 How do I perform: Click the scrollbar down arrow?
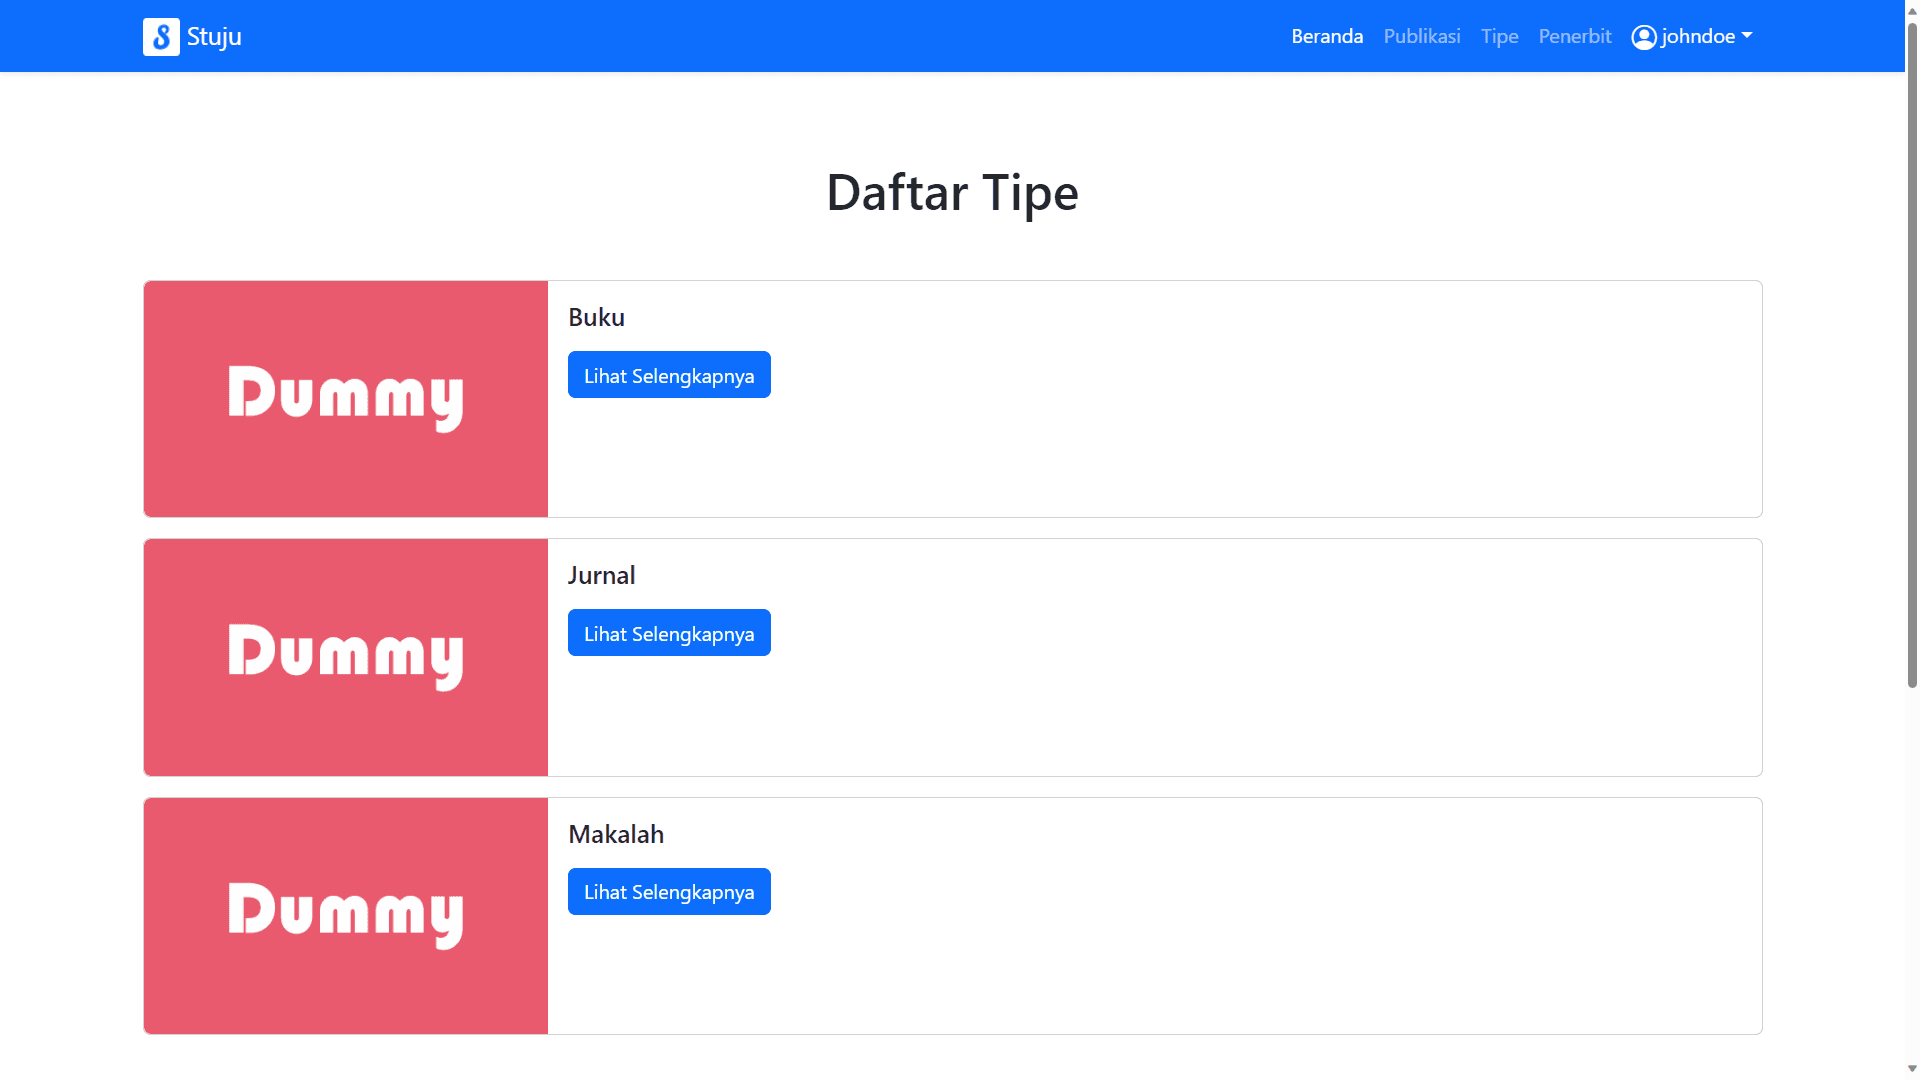point(1912,1068)
